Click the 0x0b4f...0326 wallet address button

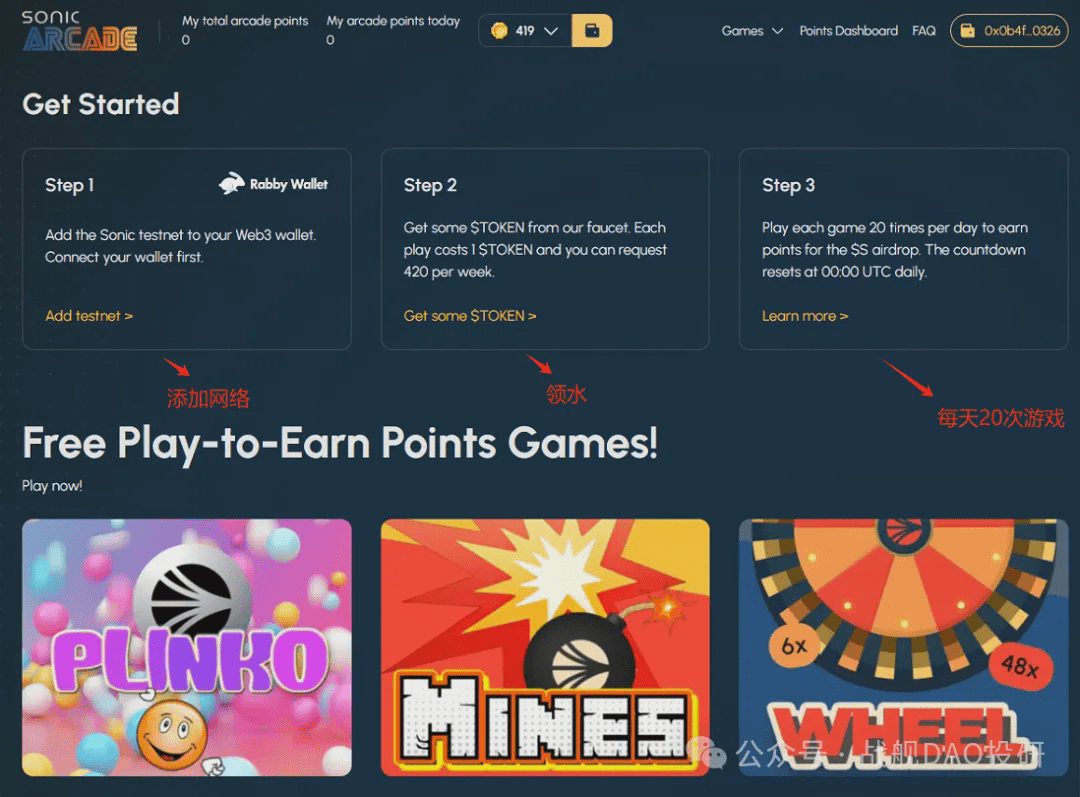pos(1009,31)
